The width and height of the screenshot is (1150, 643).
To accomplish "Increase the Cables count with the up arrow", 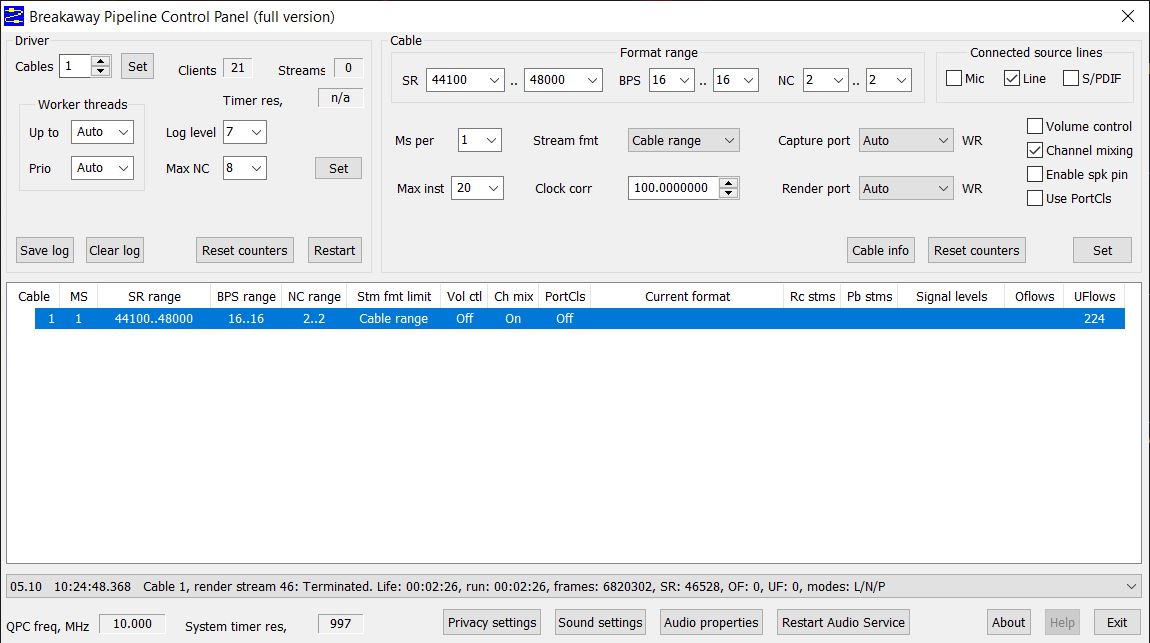I will 101,61.
